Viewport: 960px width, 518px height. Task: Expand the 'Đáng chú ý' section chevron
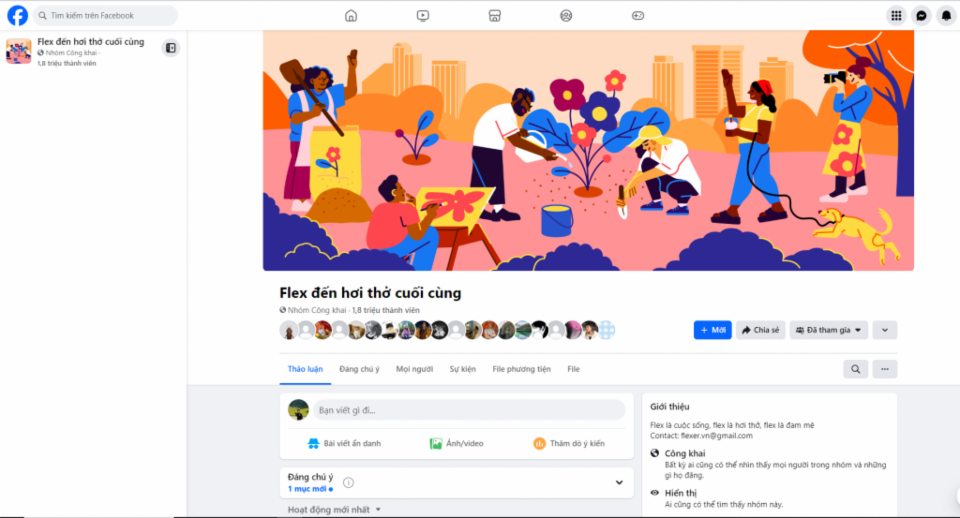click(619, 482)
